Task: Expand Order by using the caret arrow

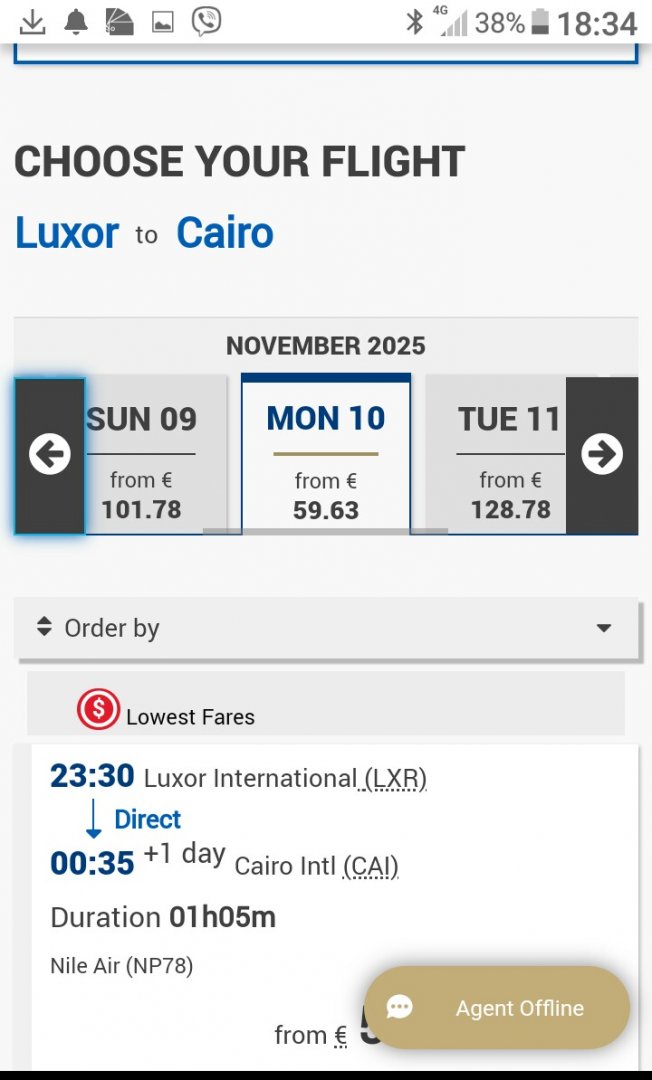Action: 603,628
